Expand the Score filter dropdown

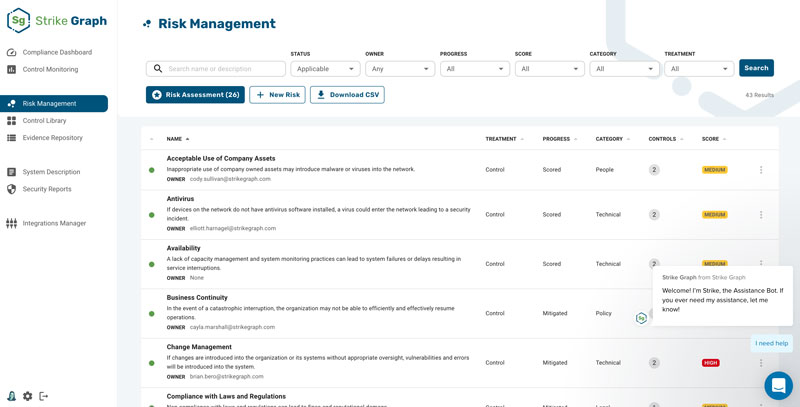tap(549, 69)
